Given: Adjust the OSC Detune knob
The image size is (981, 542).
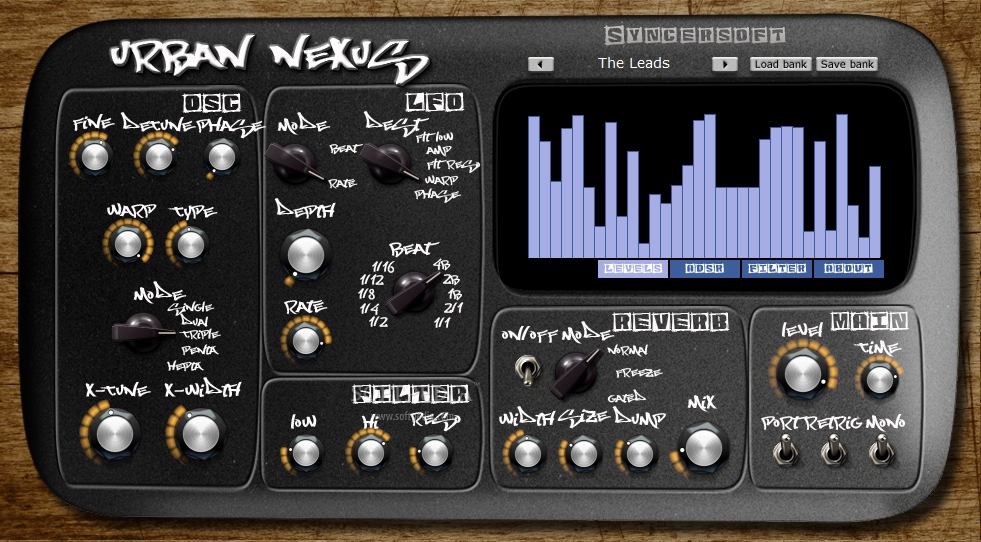Looking at the screenshot, I should click(x=158, y=156).
